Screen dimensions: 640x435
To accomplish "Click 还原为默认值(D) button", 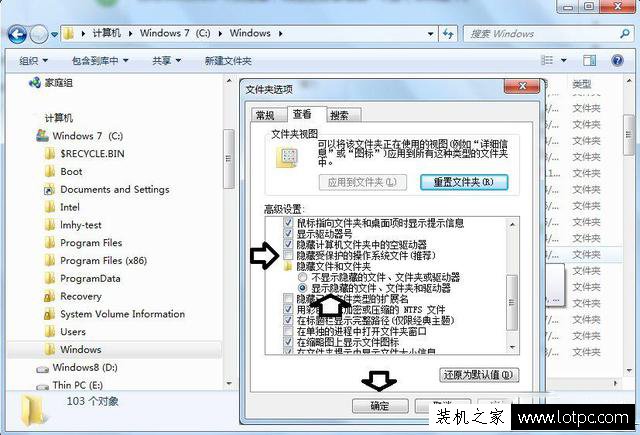I will pyautogui.click(x=479, y=375).
